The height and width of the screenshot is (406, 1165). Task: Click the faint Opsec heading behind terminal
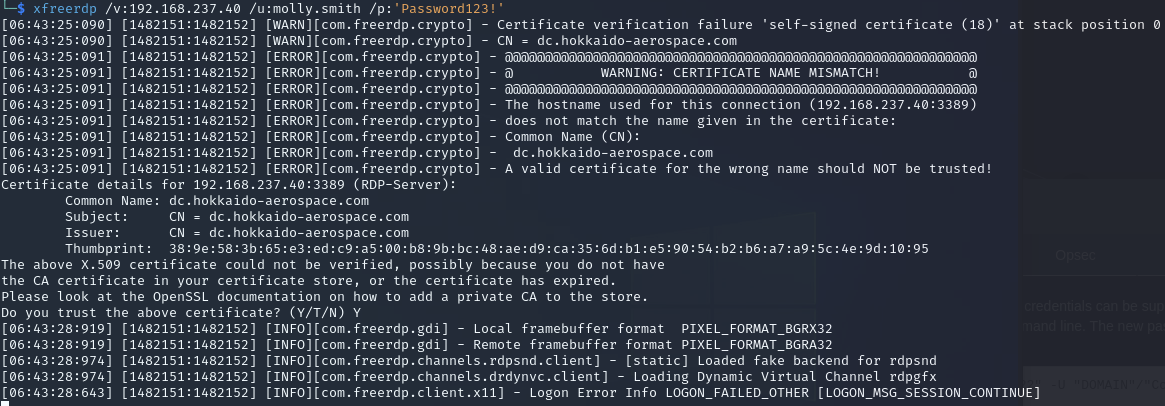1074,255
